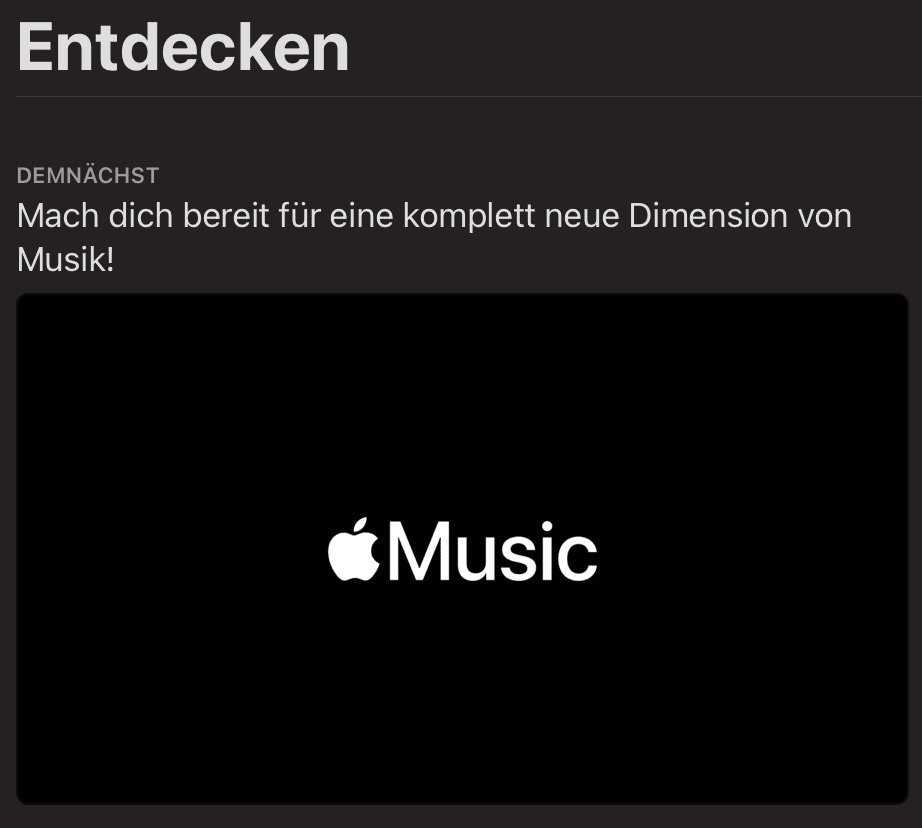Click the word 'Dimension' in the headline
This screenshot has width=922, height=828.
click(708, 216)
